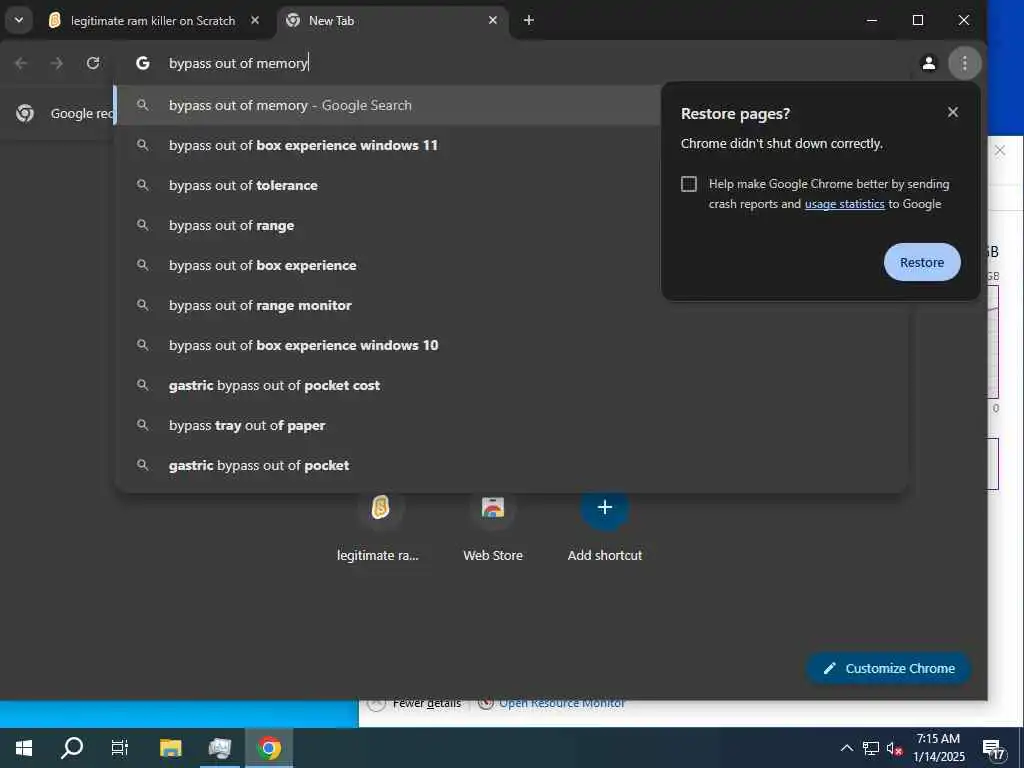Viewport: 1024px width, 768px height.
Task: Click the Chrome icon beside Google recommends
Action: click(25, 114)
